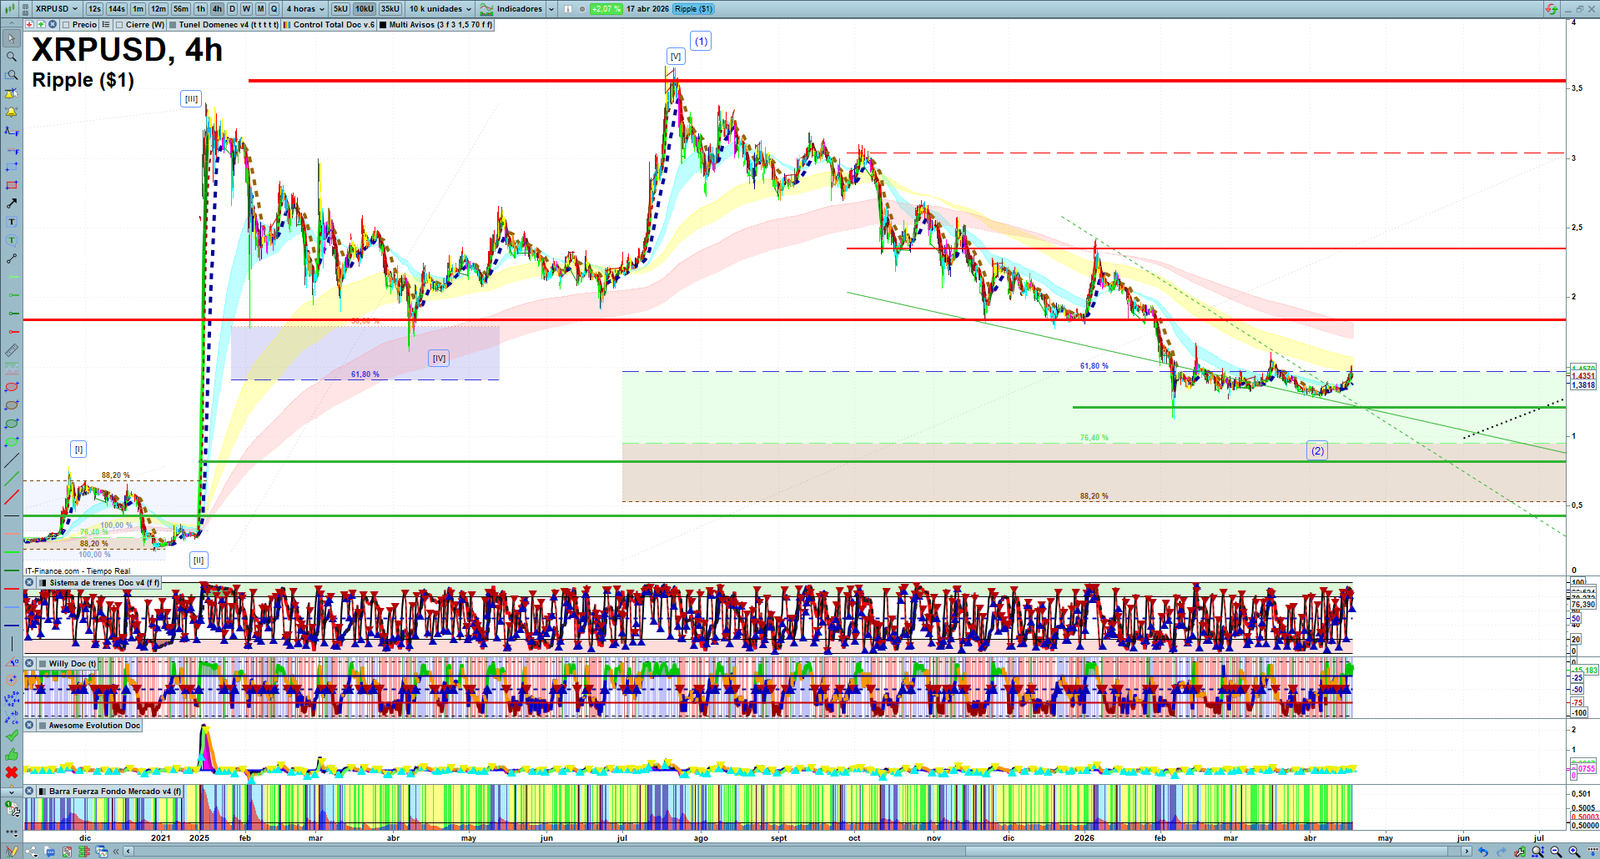Switch to the 4h timeframe
Viewport: 1600px width, 859px height.
coord(216,9)
